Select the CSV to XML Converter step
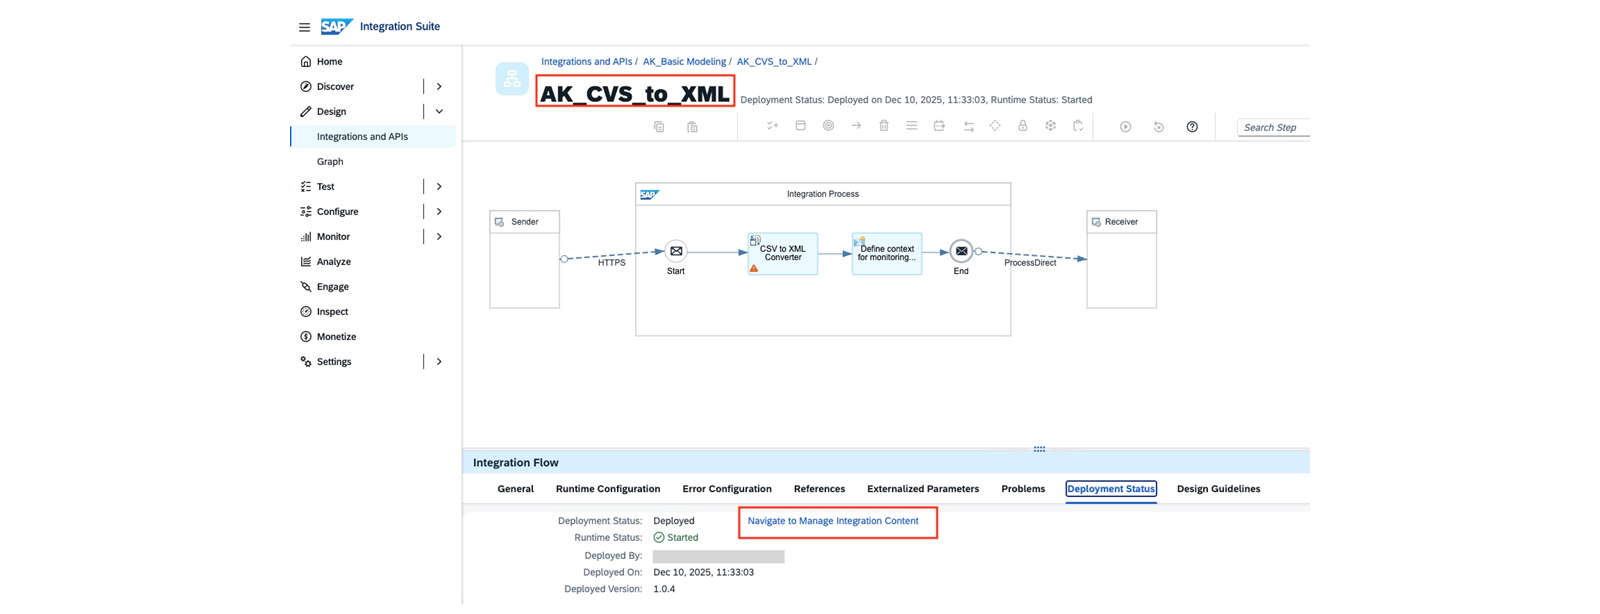Screen dimensions: 1600x614 (x=783, y=253)
